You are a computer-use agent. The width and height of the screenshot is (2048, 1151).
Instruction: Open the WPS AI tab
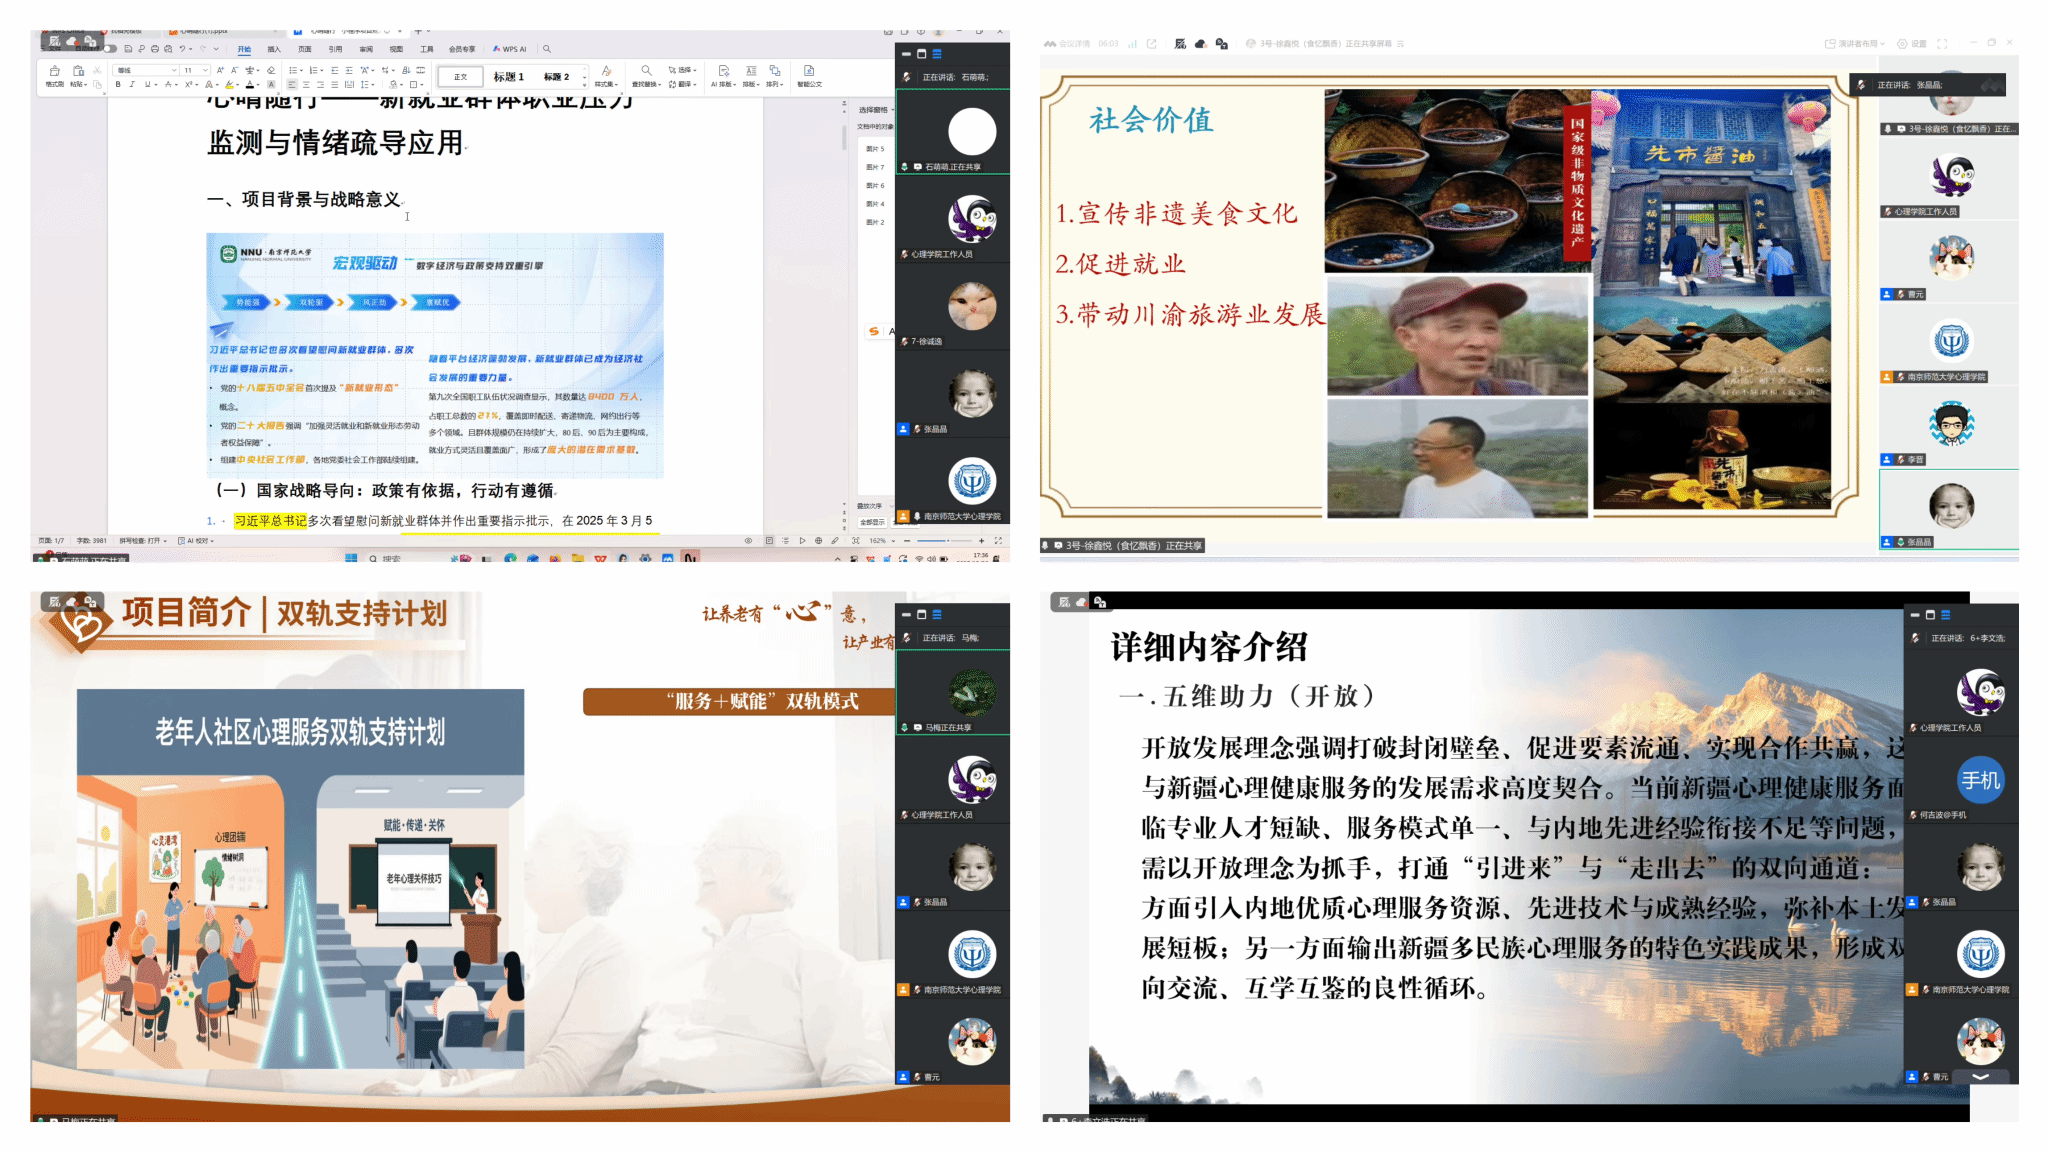pos(510,49)
